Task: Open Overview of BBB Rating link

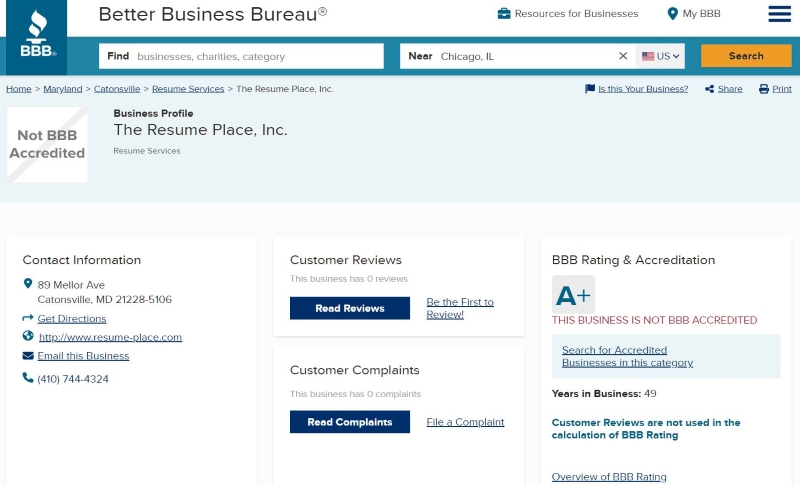Action: (x=609, y=476)
